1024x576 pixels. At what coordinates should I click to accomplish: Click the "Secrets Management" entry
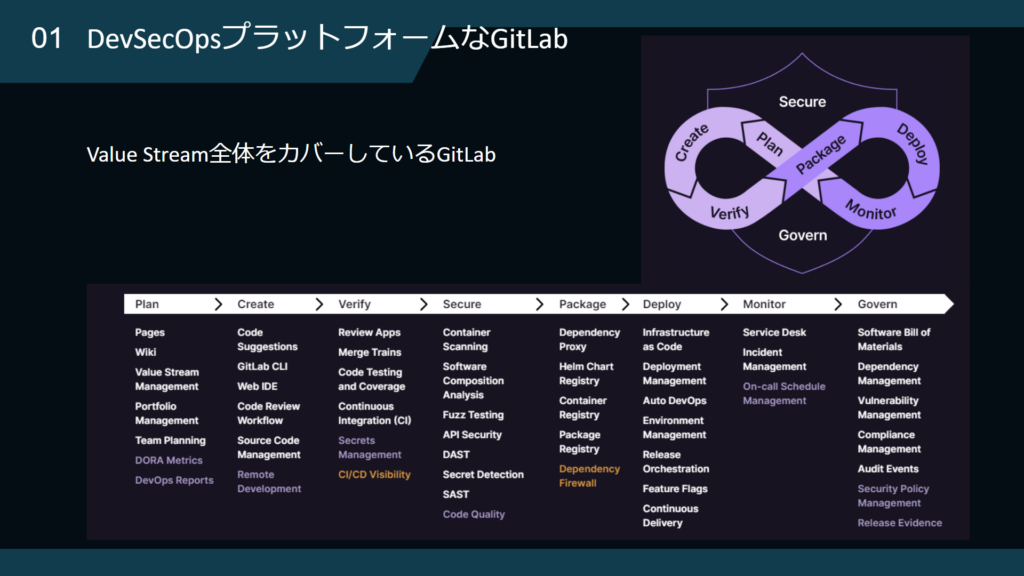[370, 447]
